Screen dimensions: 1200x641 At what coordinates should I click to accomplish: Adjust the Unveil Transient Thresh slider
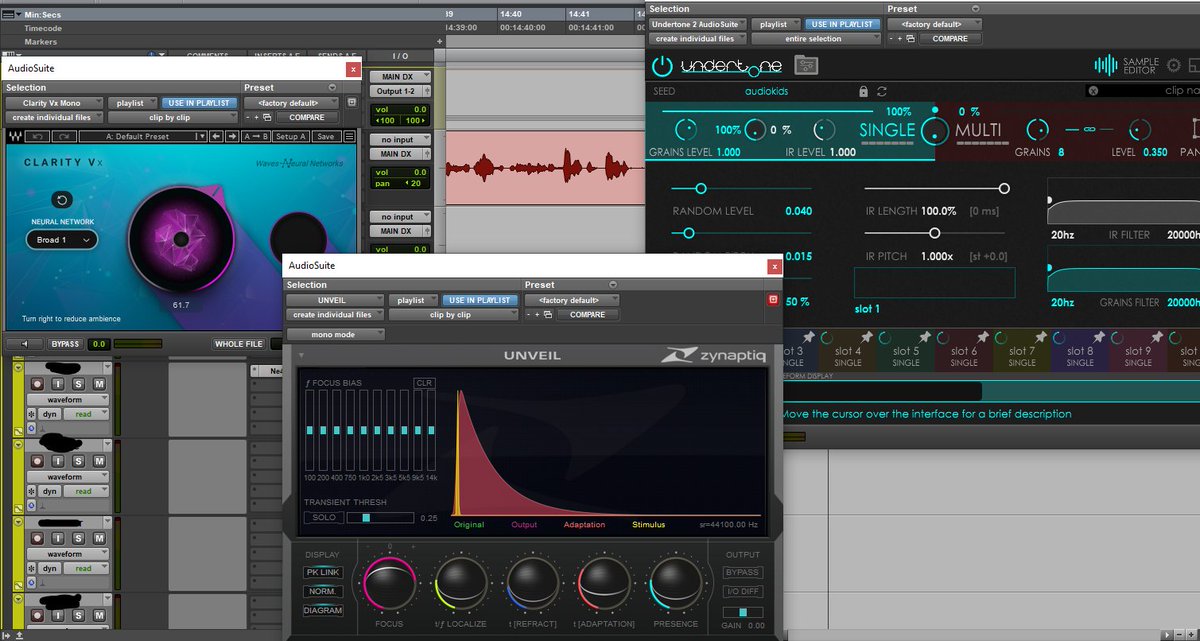[380, 518]
